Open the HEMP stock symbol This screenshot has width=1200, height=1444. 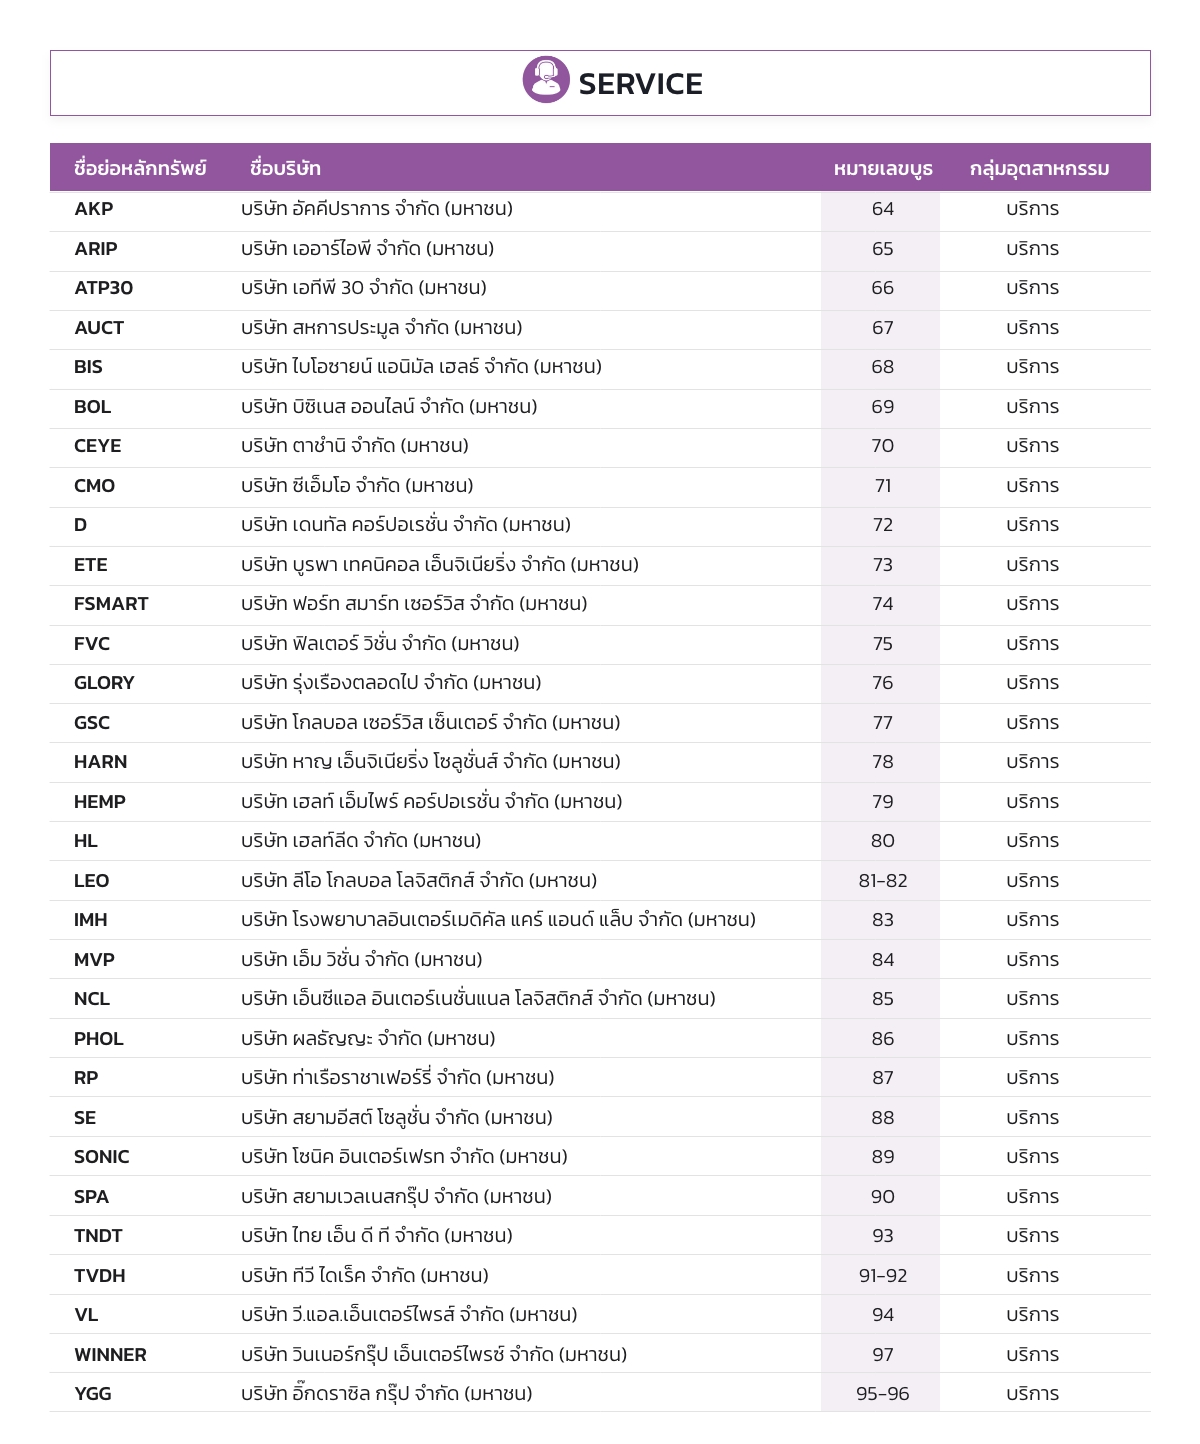click(100, 802)
